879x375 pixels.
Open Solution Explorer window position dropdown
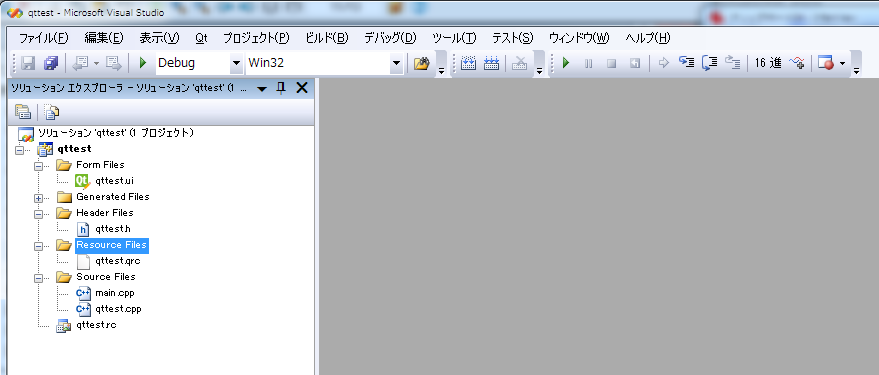262,89
